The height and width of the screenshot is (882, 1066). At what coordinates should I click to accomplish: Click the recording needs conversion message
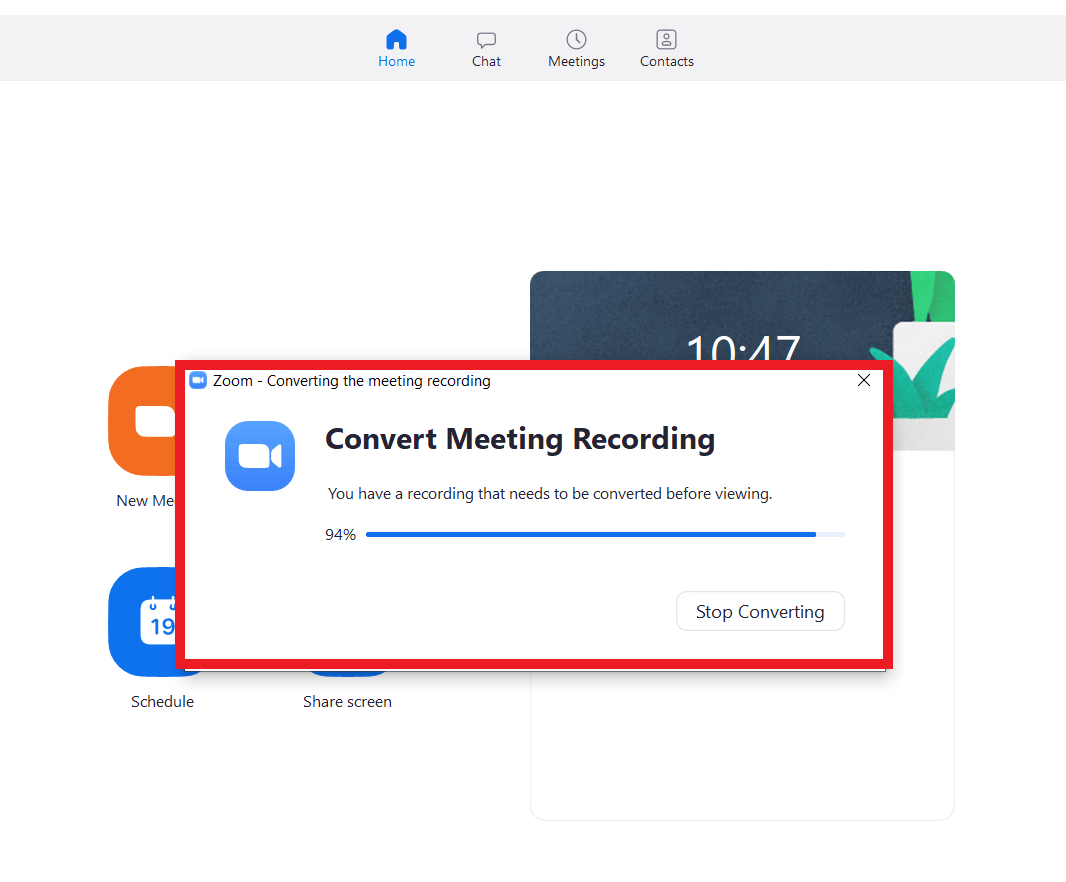pos(550,494)
